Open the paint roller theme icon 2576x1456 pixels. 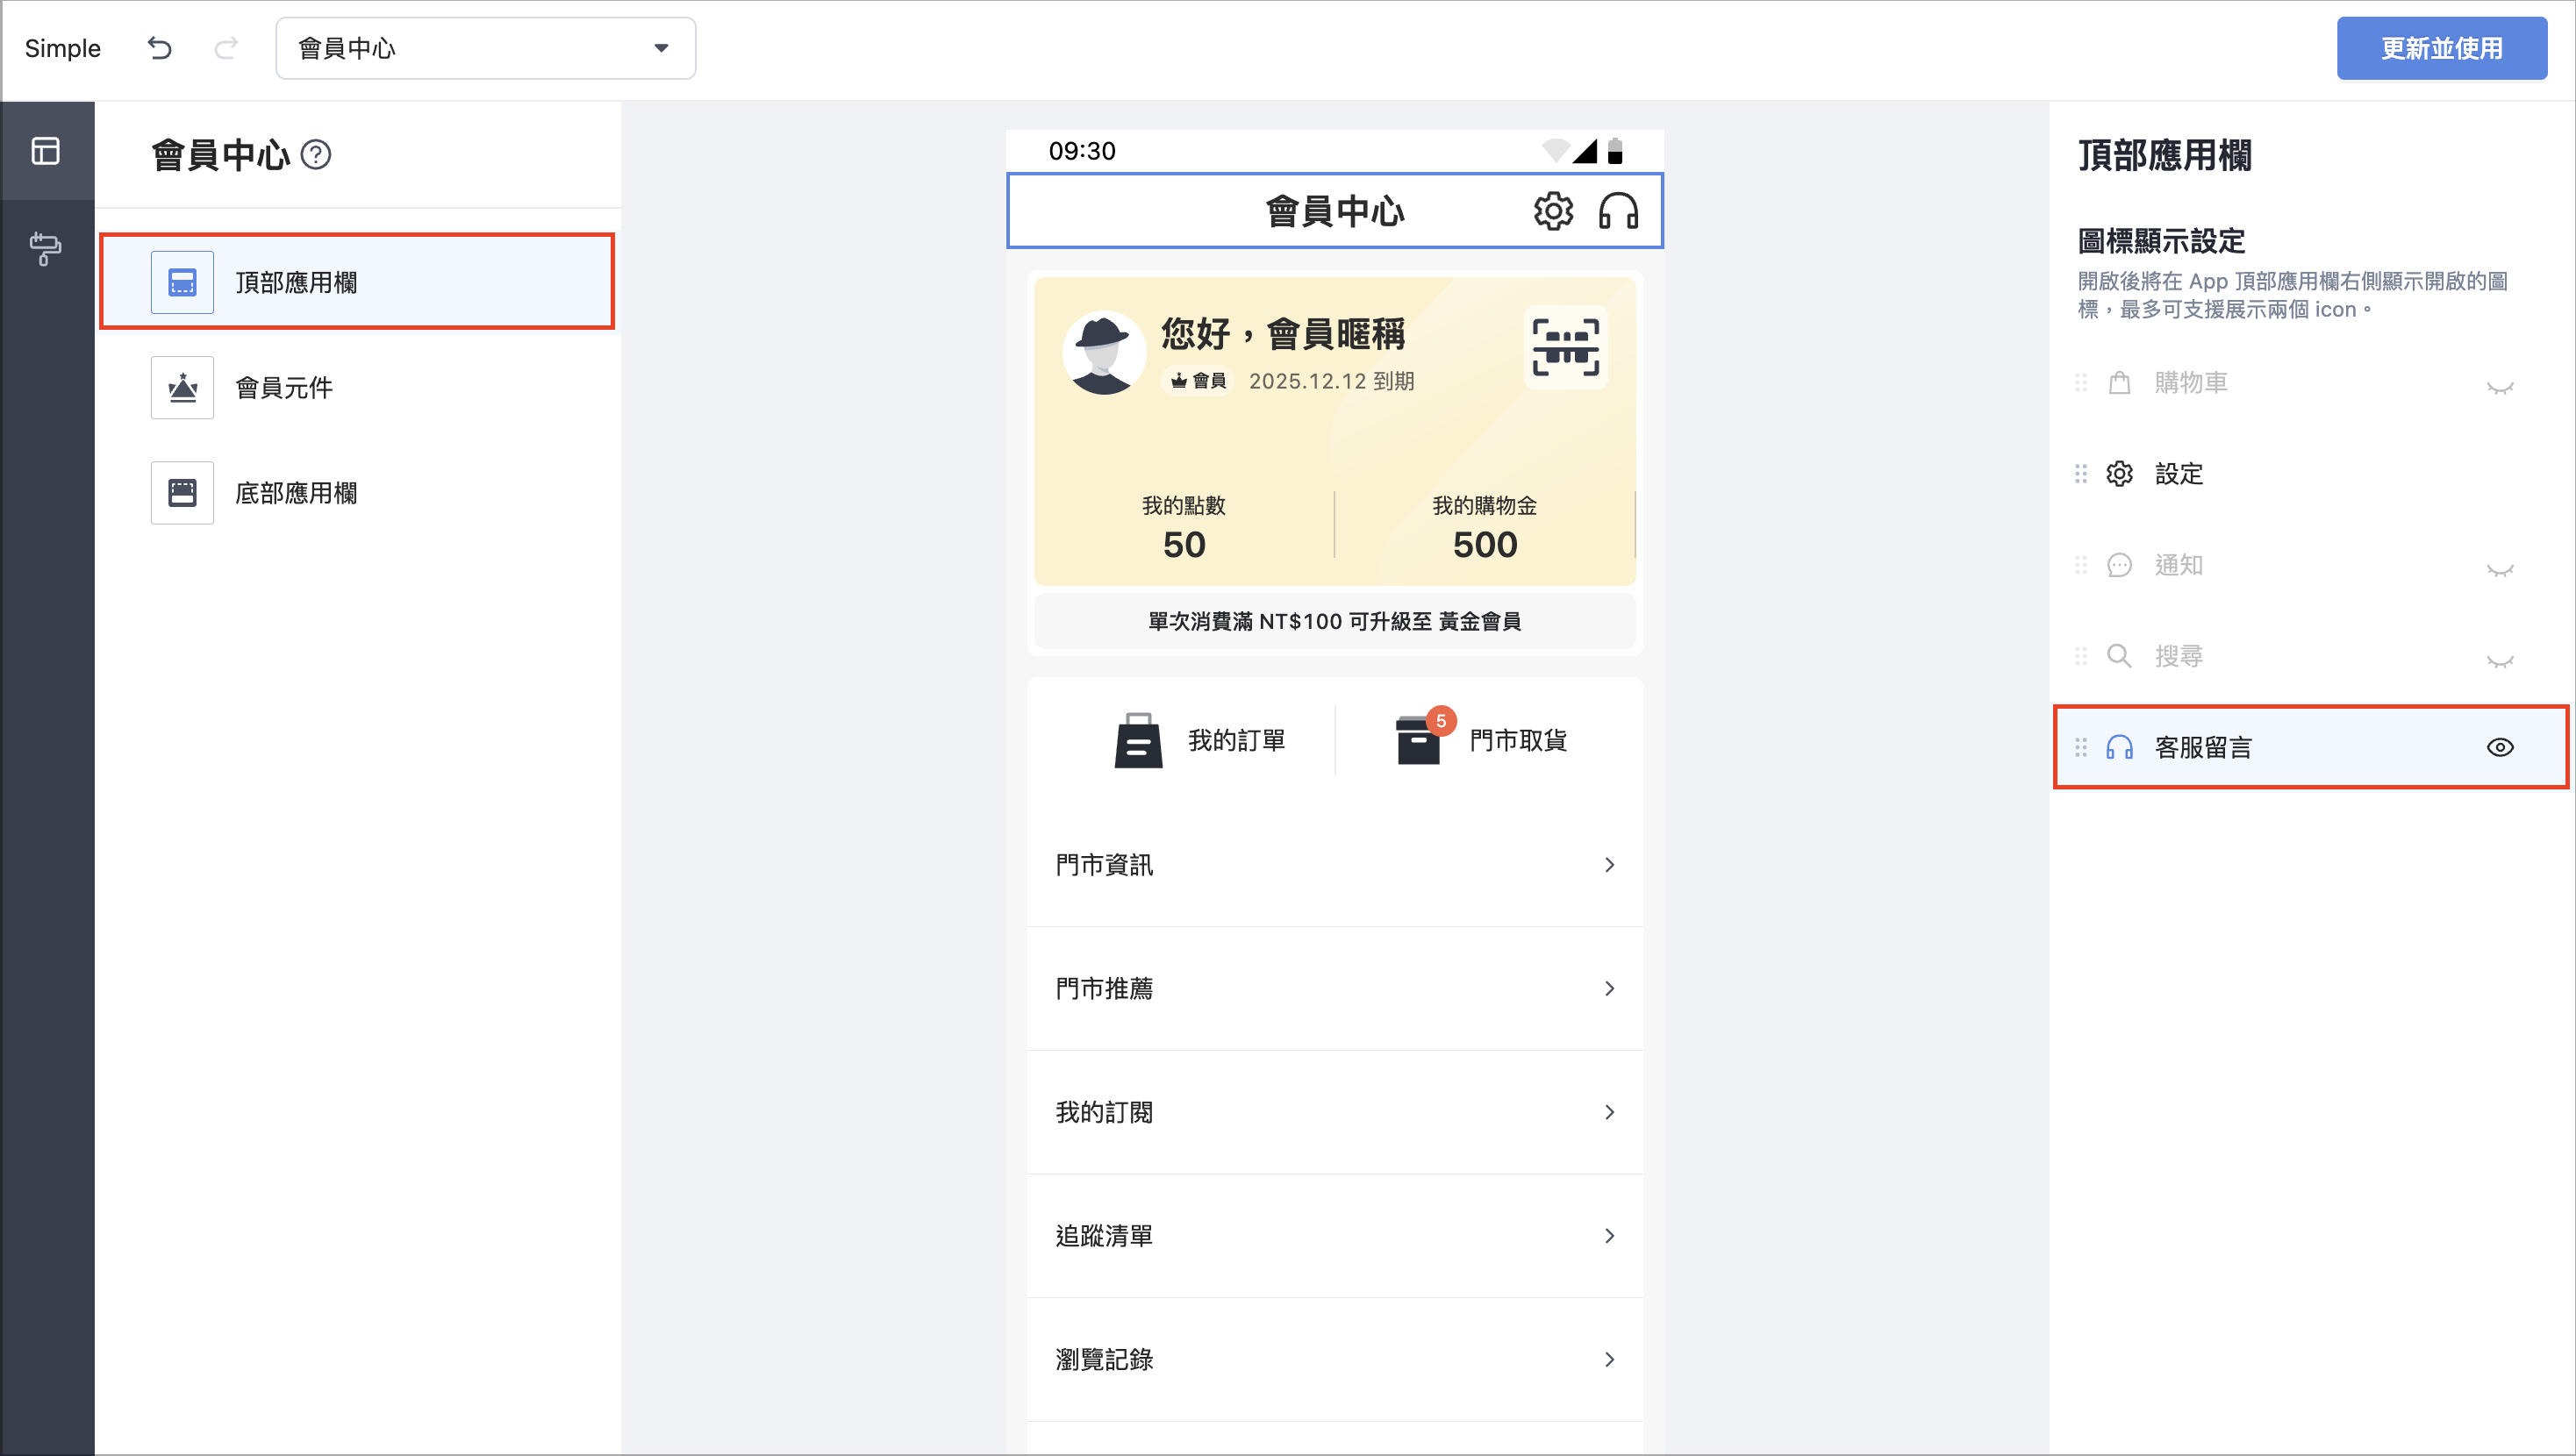click(46, 248)
